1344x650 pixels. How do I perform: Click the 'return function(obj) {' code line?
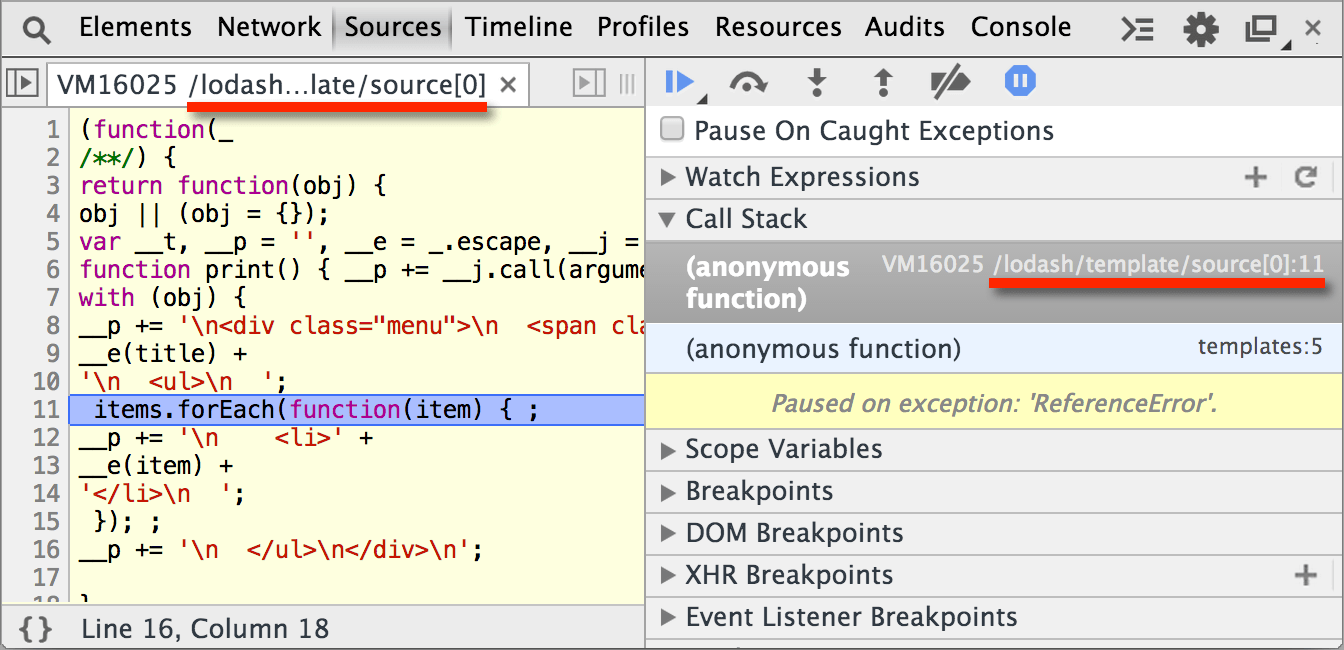233,185
